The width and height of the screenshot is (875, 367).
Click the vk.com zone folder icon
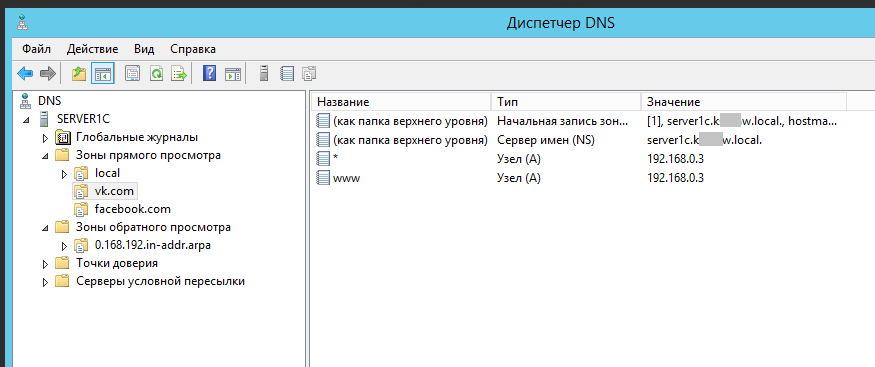click(x=81, y=191)
